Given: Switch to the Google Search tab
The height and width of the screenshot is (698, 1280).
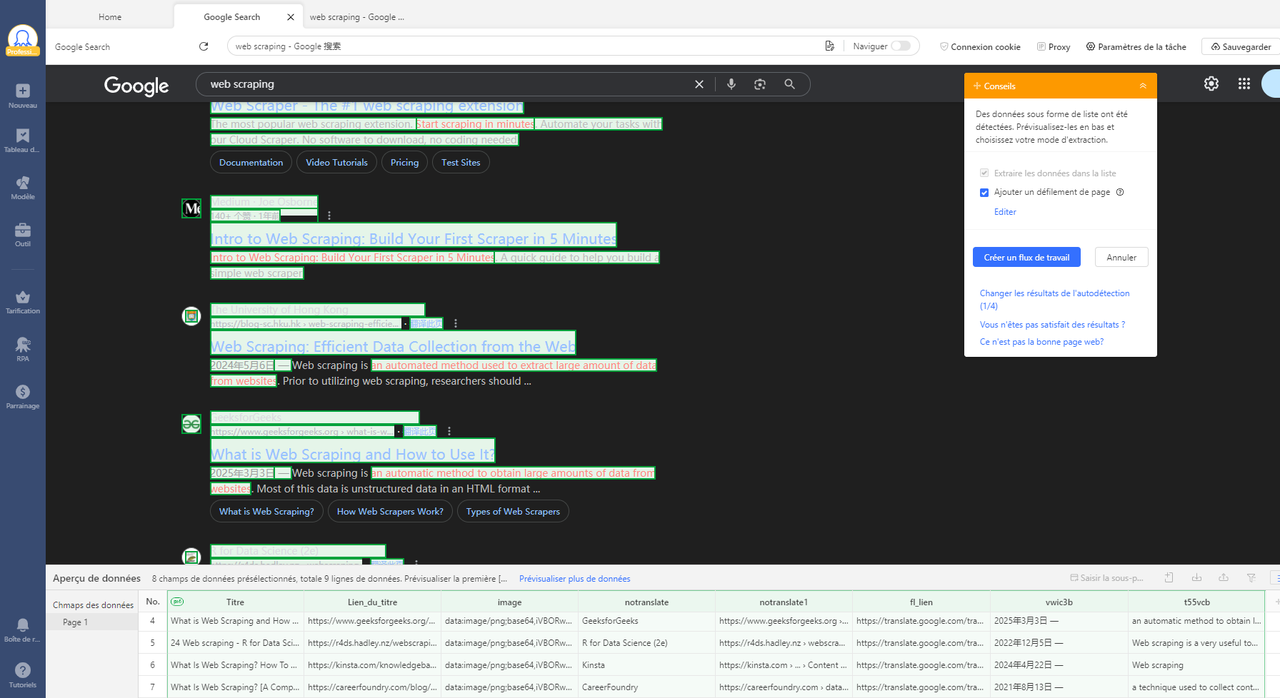Looking at the screenshot, I should point(231,17).
